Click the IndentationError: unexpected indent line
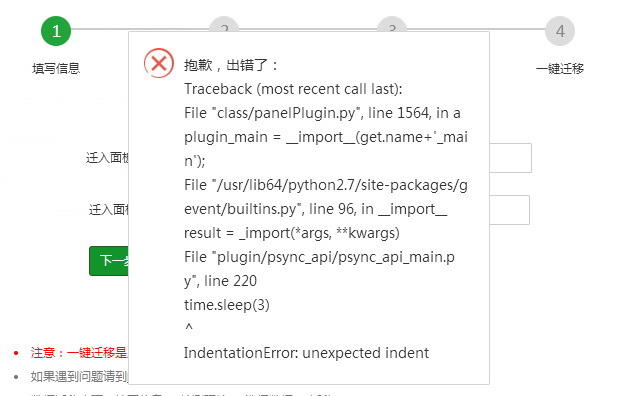This screenshot has width=636, height=396. pyautogui.click(x=306, y=353)
